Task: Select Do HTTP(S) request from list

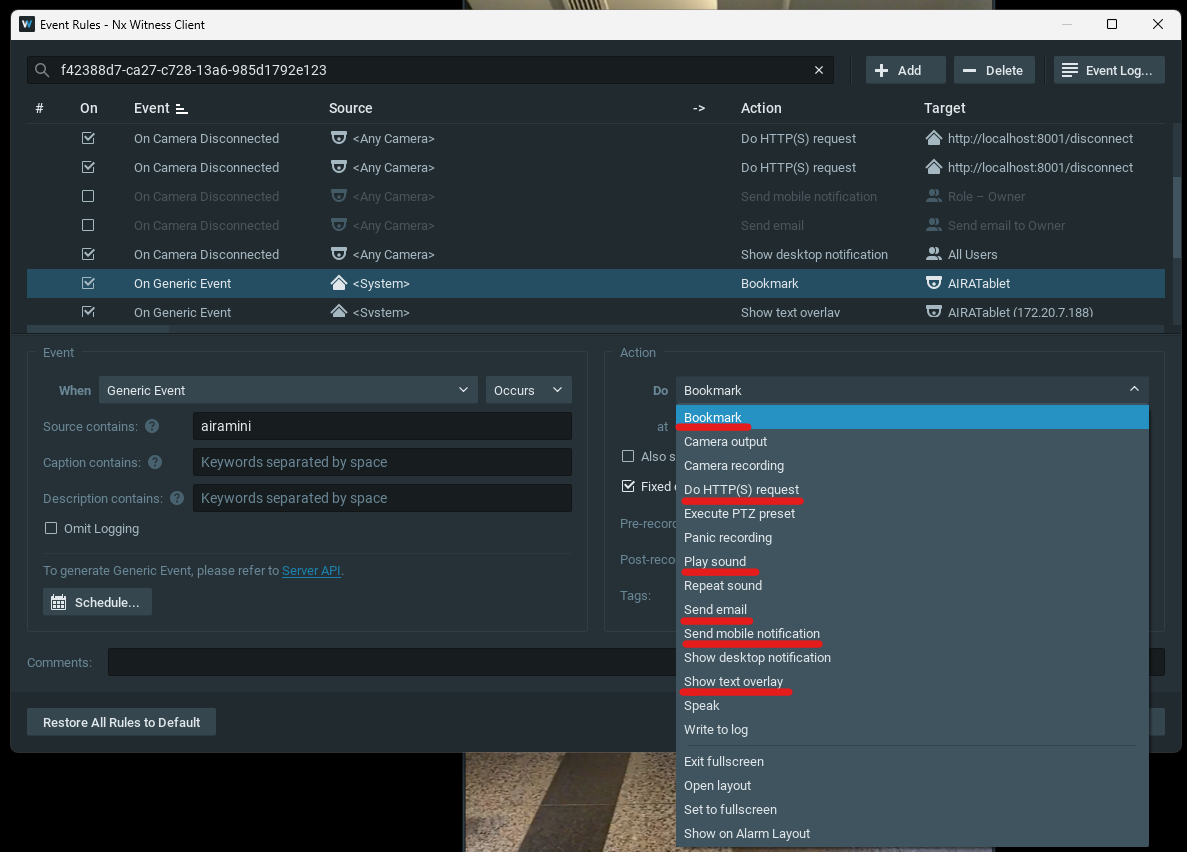Action: click(741, 490)
